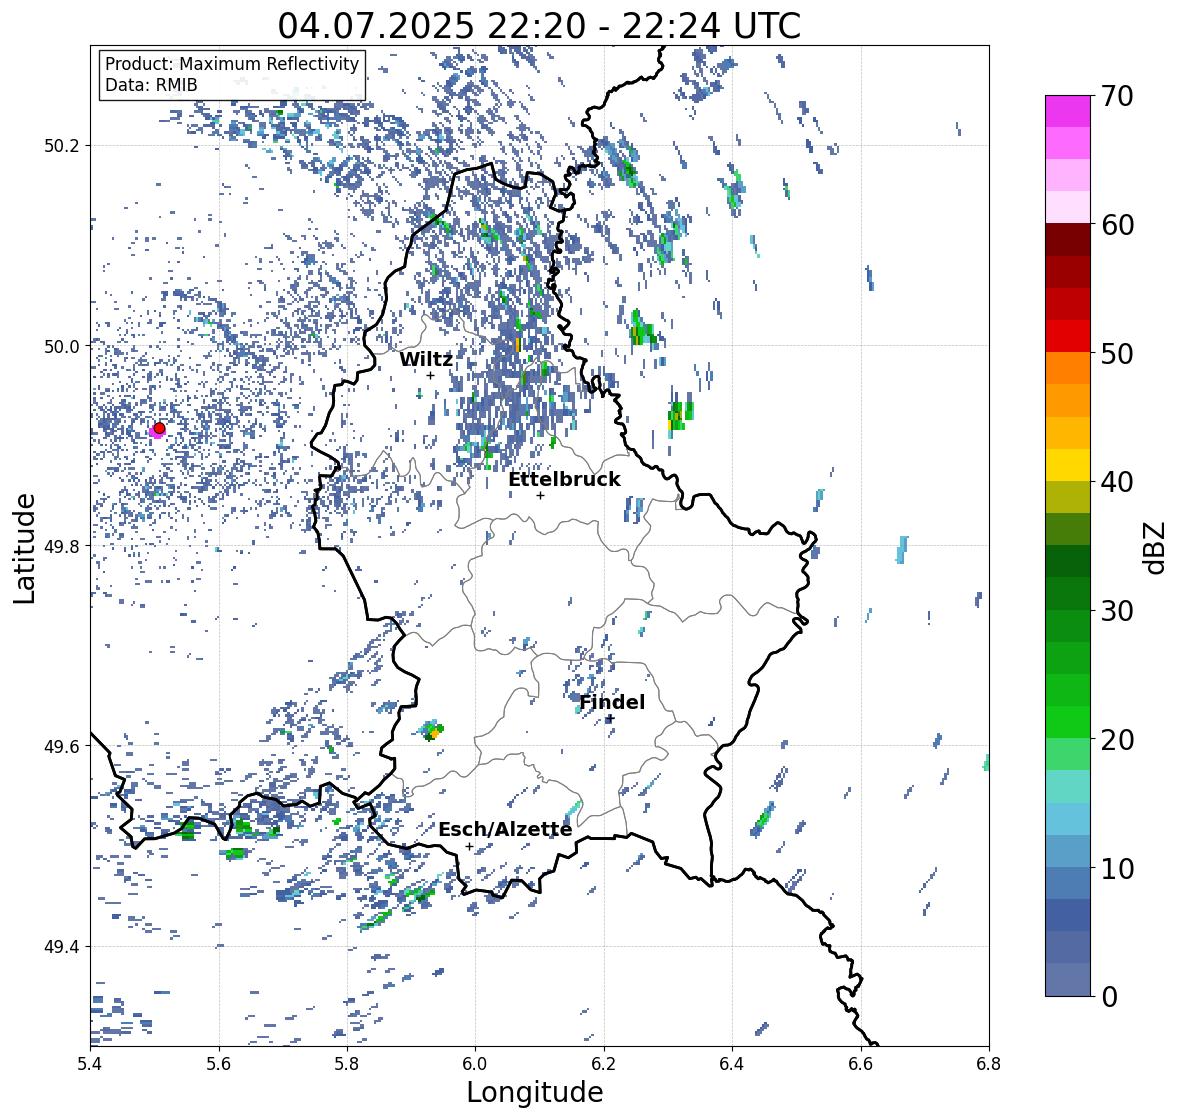Image resolution: width=1179 pixels, height=1117 pixels.
Task: Click the bright green swatch at 20 dBZ
Action: [x=1068, y=722]
